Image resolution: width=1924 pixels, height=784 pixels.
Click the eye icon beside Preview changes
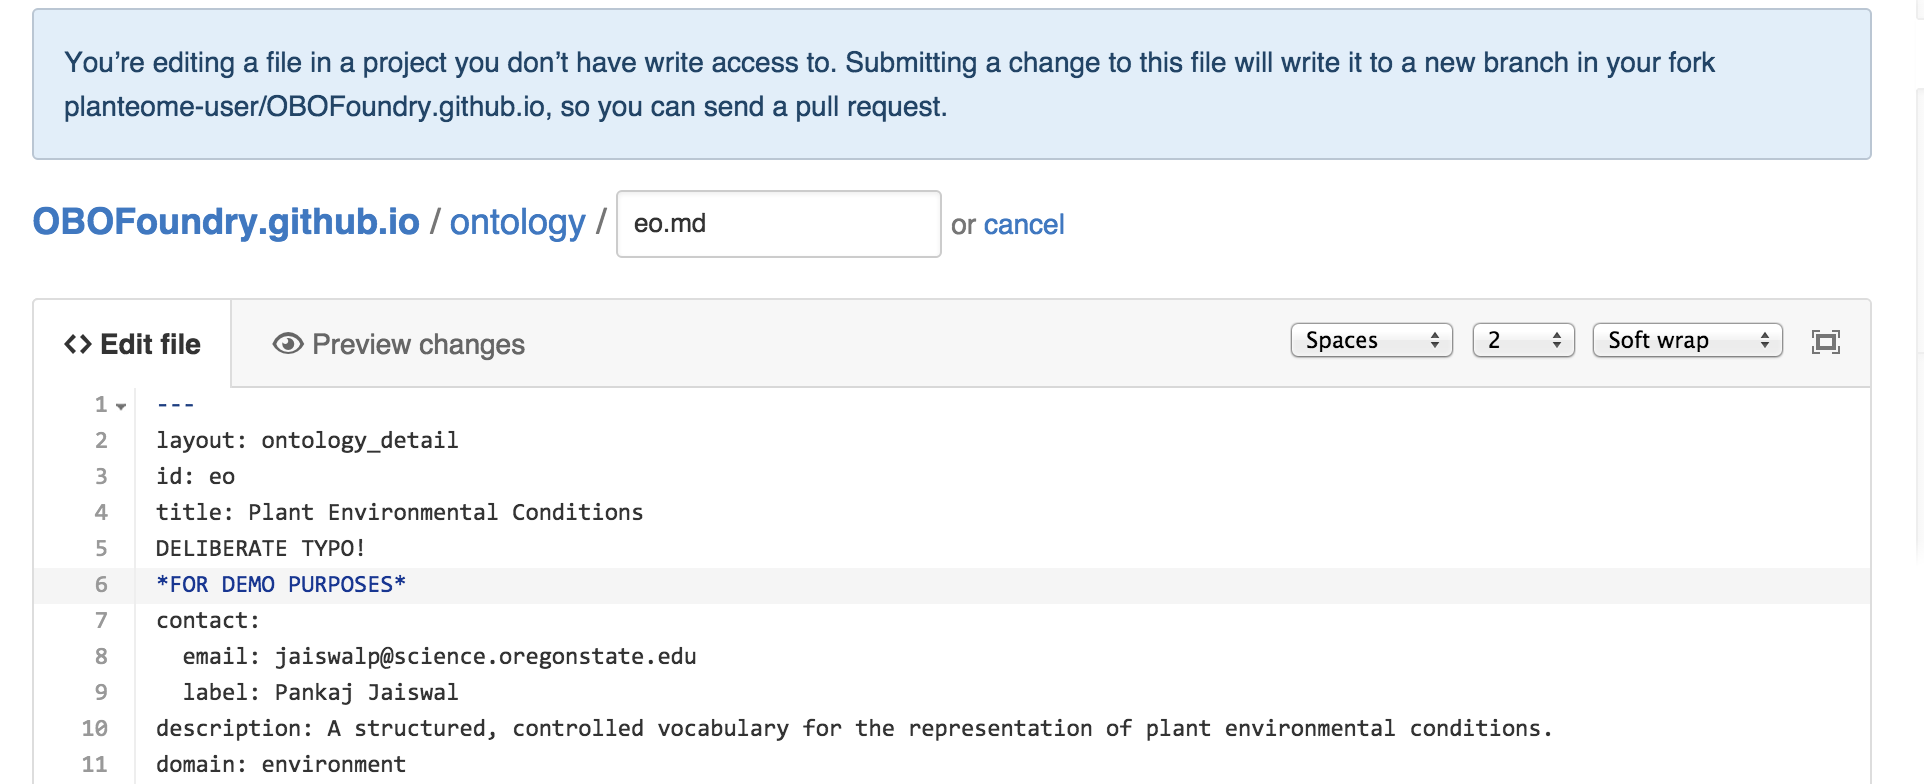(288, 344)
